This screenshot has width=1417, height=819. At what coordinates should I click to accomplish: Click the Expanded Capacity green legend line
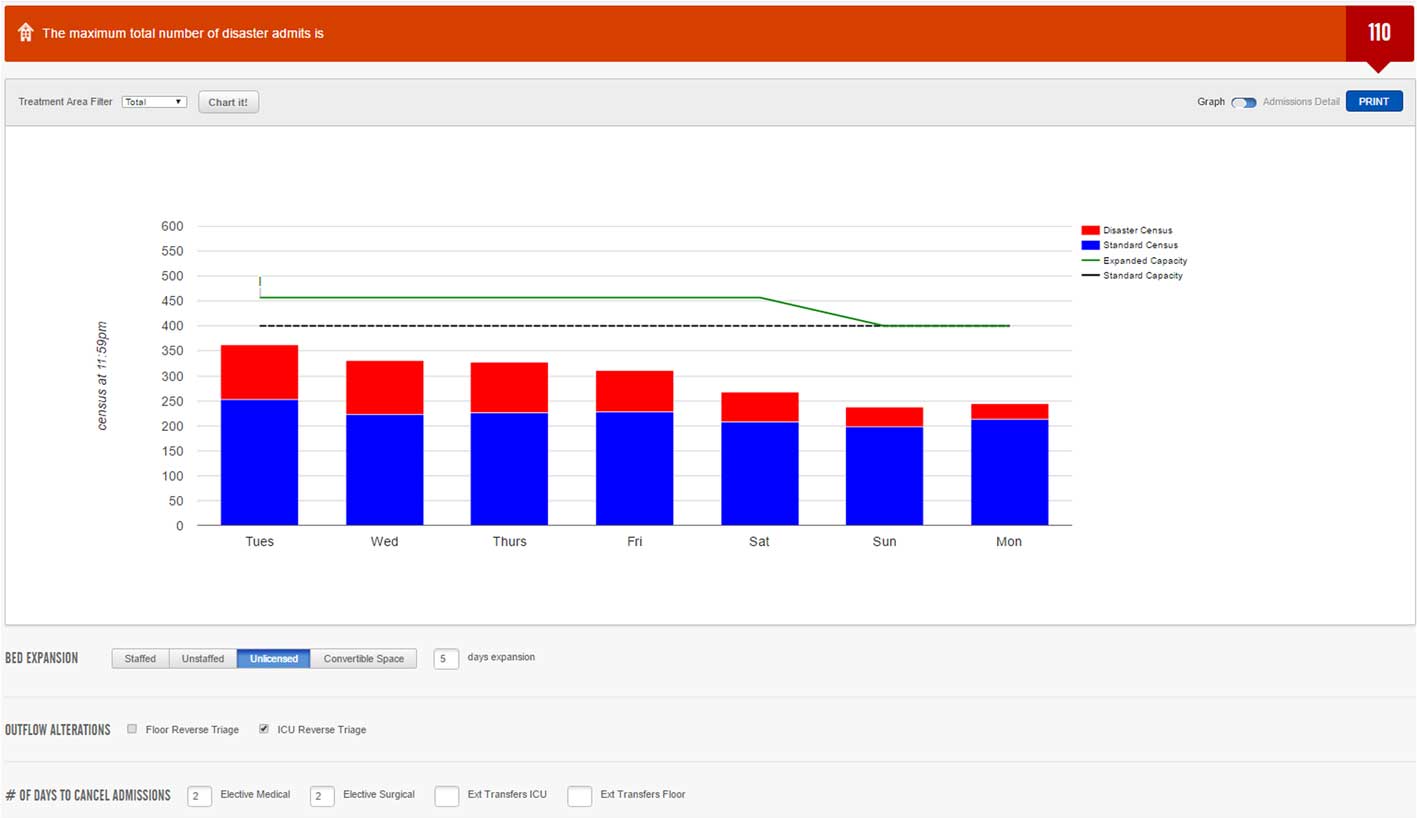coord(1090,261)
